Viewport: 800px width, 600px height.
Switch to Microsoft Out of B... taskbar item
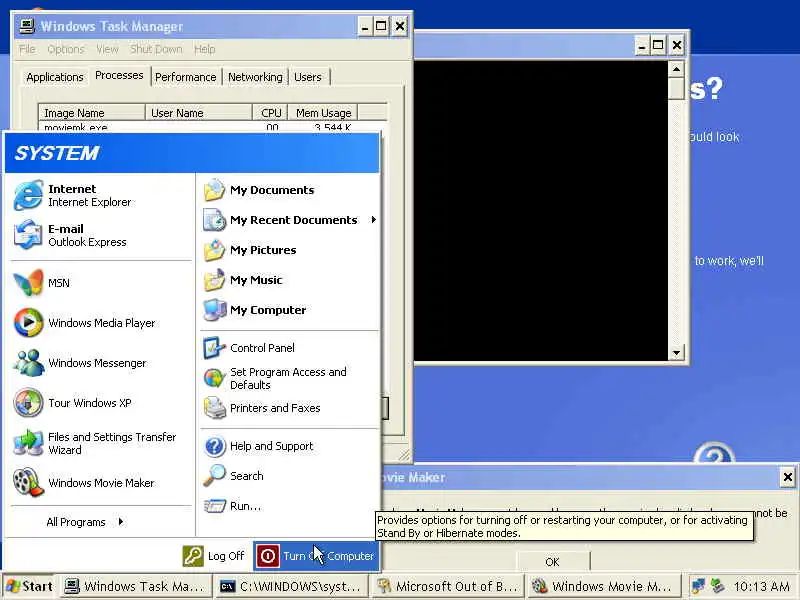(448, 587)
